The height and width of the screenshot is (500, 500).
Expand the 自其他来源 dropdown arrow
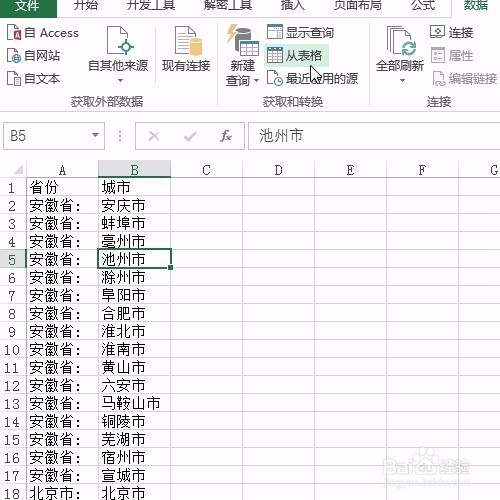(120, 80)
